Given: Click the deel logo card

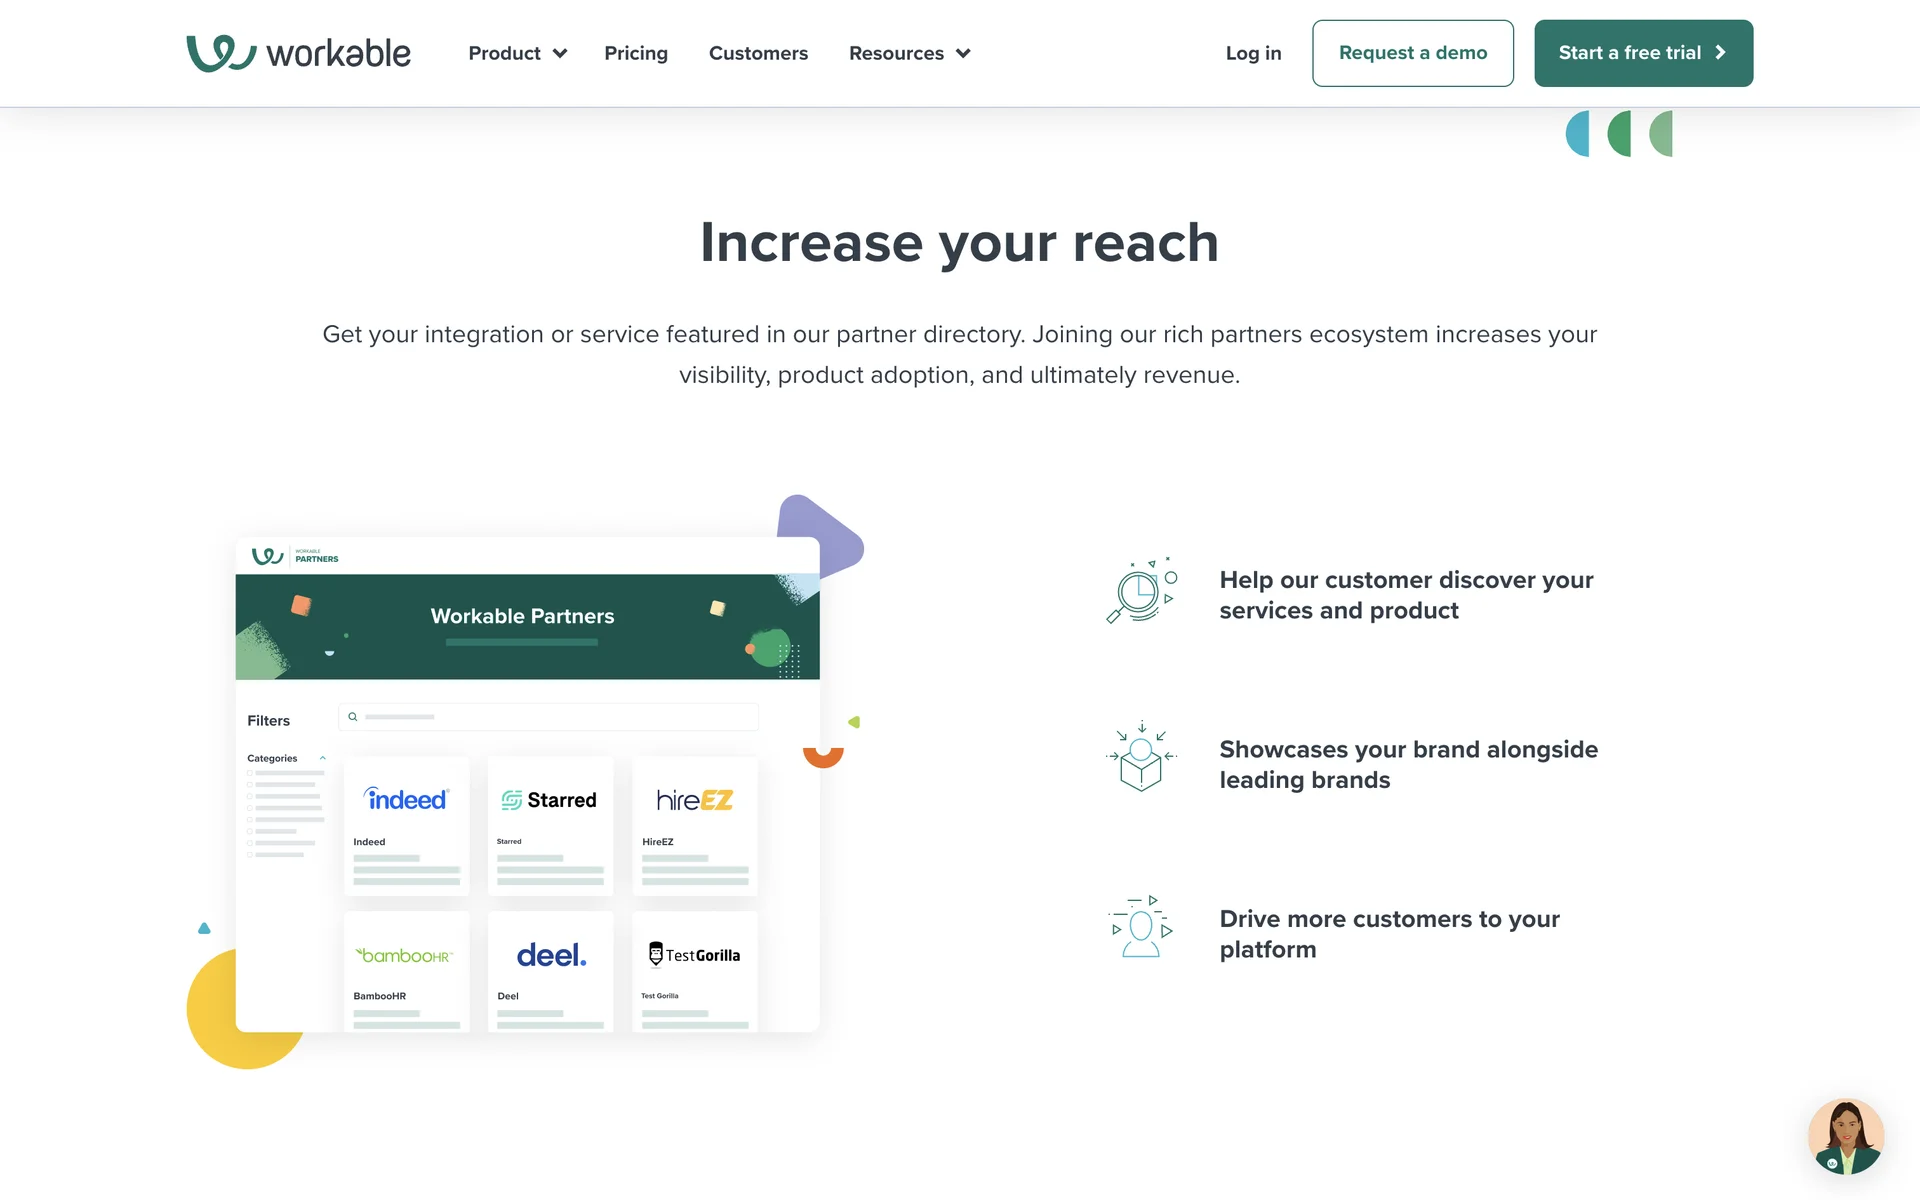Looking at the screenshot, I should click(x=550, y=955).
